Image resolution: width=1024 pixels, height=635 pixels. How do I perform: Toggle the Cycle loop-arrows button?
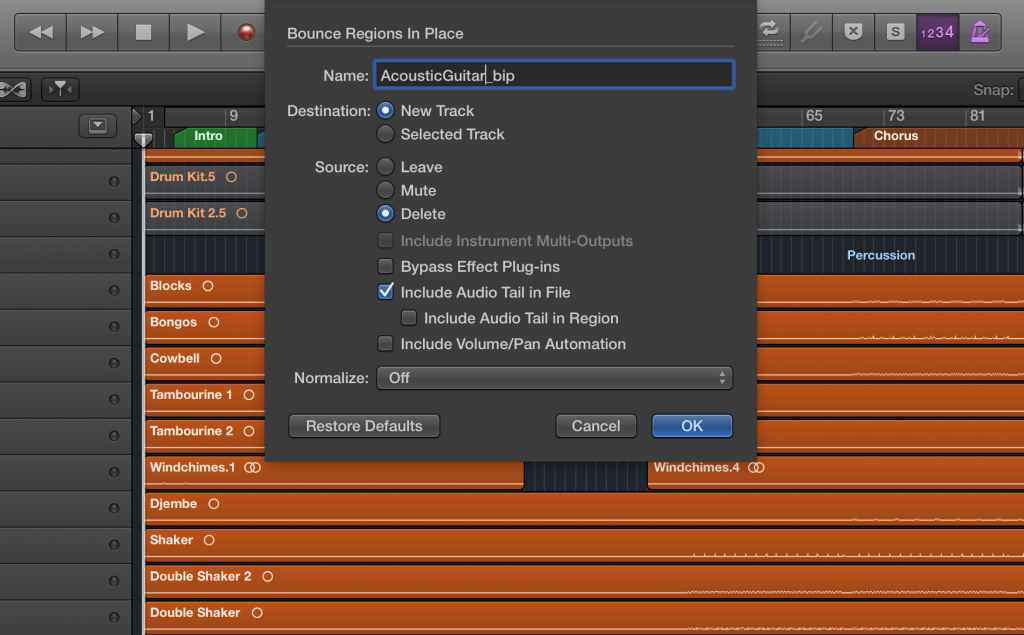[771, 31]
